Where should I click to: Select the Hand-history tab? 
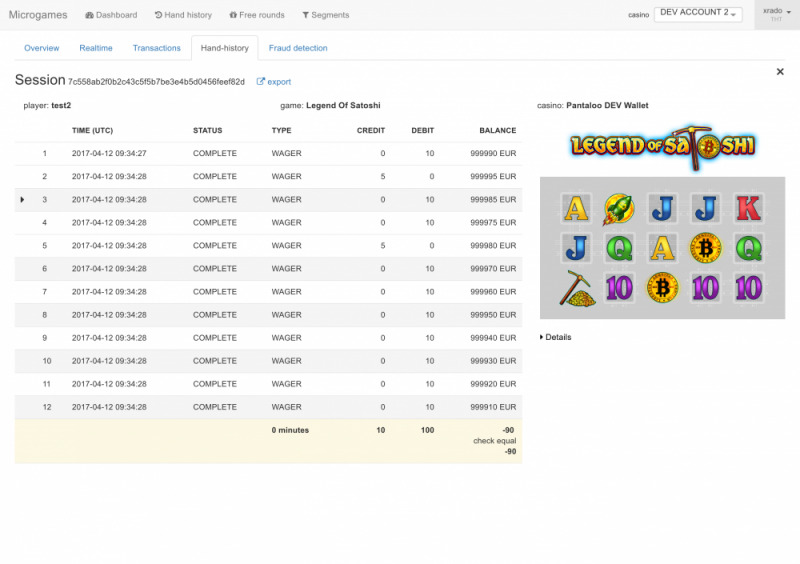(224, 48)
